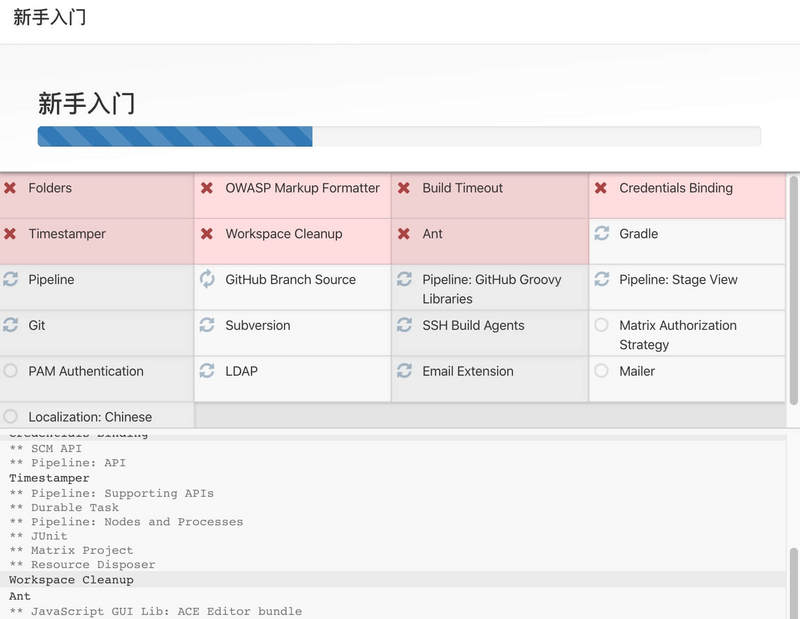This screenshot has height=619, width=800.
Task: Click the refresh icon beside Pipeline: Stage View
Action: point(602,279)
